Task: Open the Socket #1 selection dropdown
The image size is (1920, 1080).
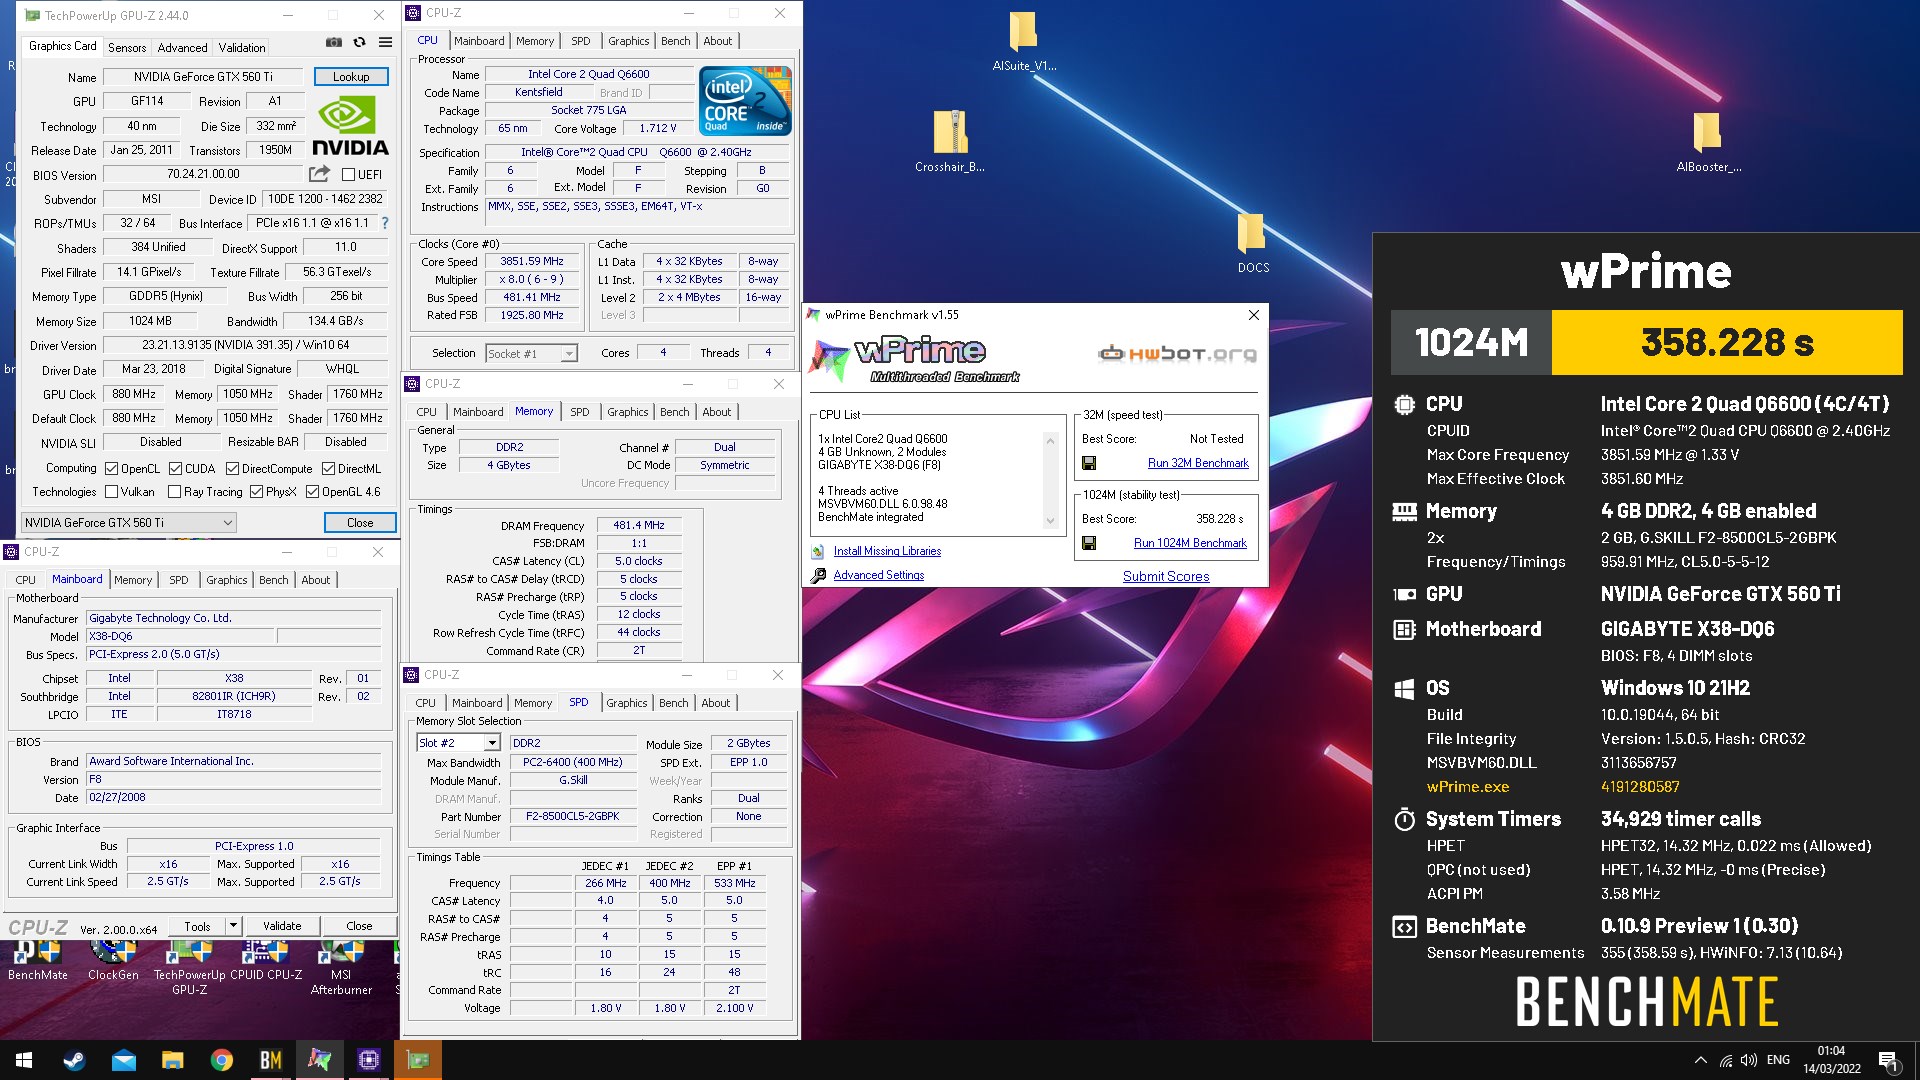Action: click(531, 353)
